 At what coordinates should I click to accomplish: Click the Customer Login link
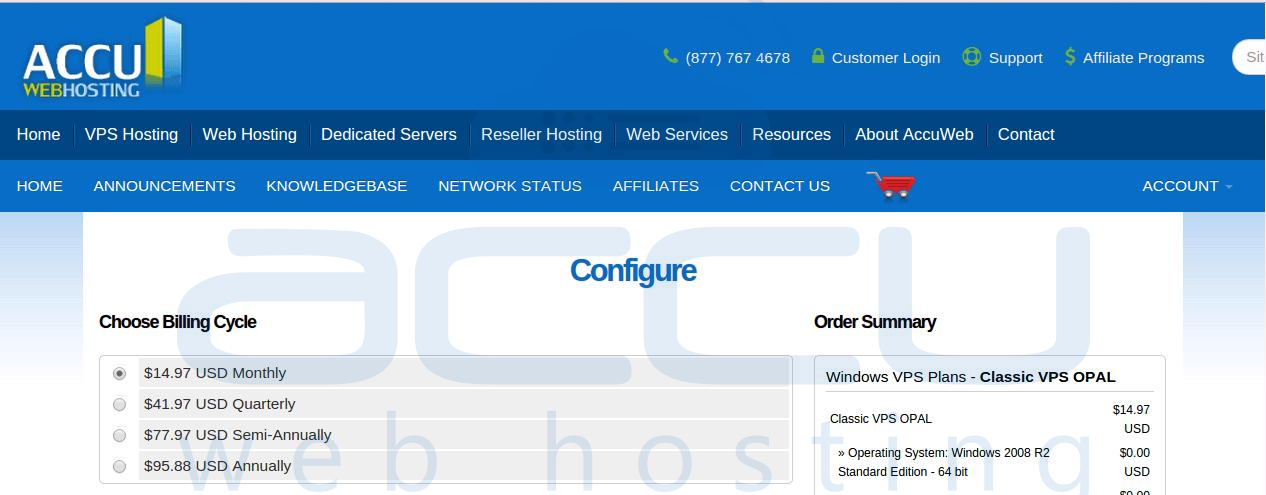click(886, 58)
